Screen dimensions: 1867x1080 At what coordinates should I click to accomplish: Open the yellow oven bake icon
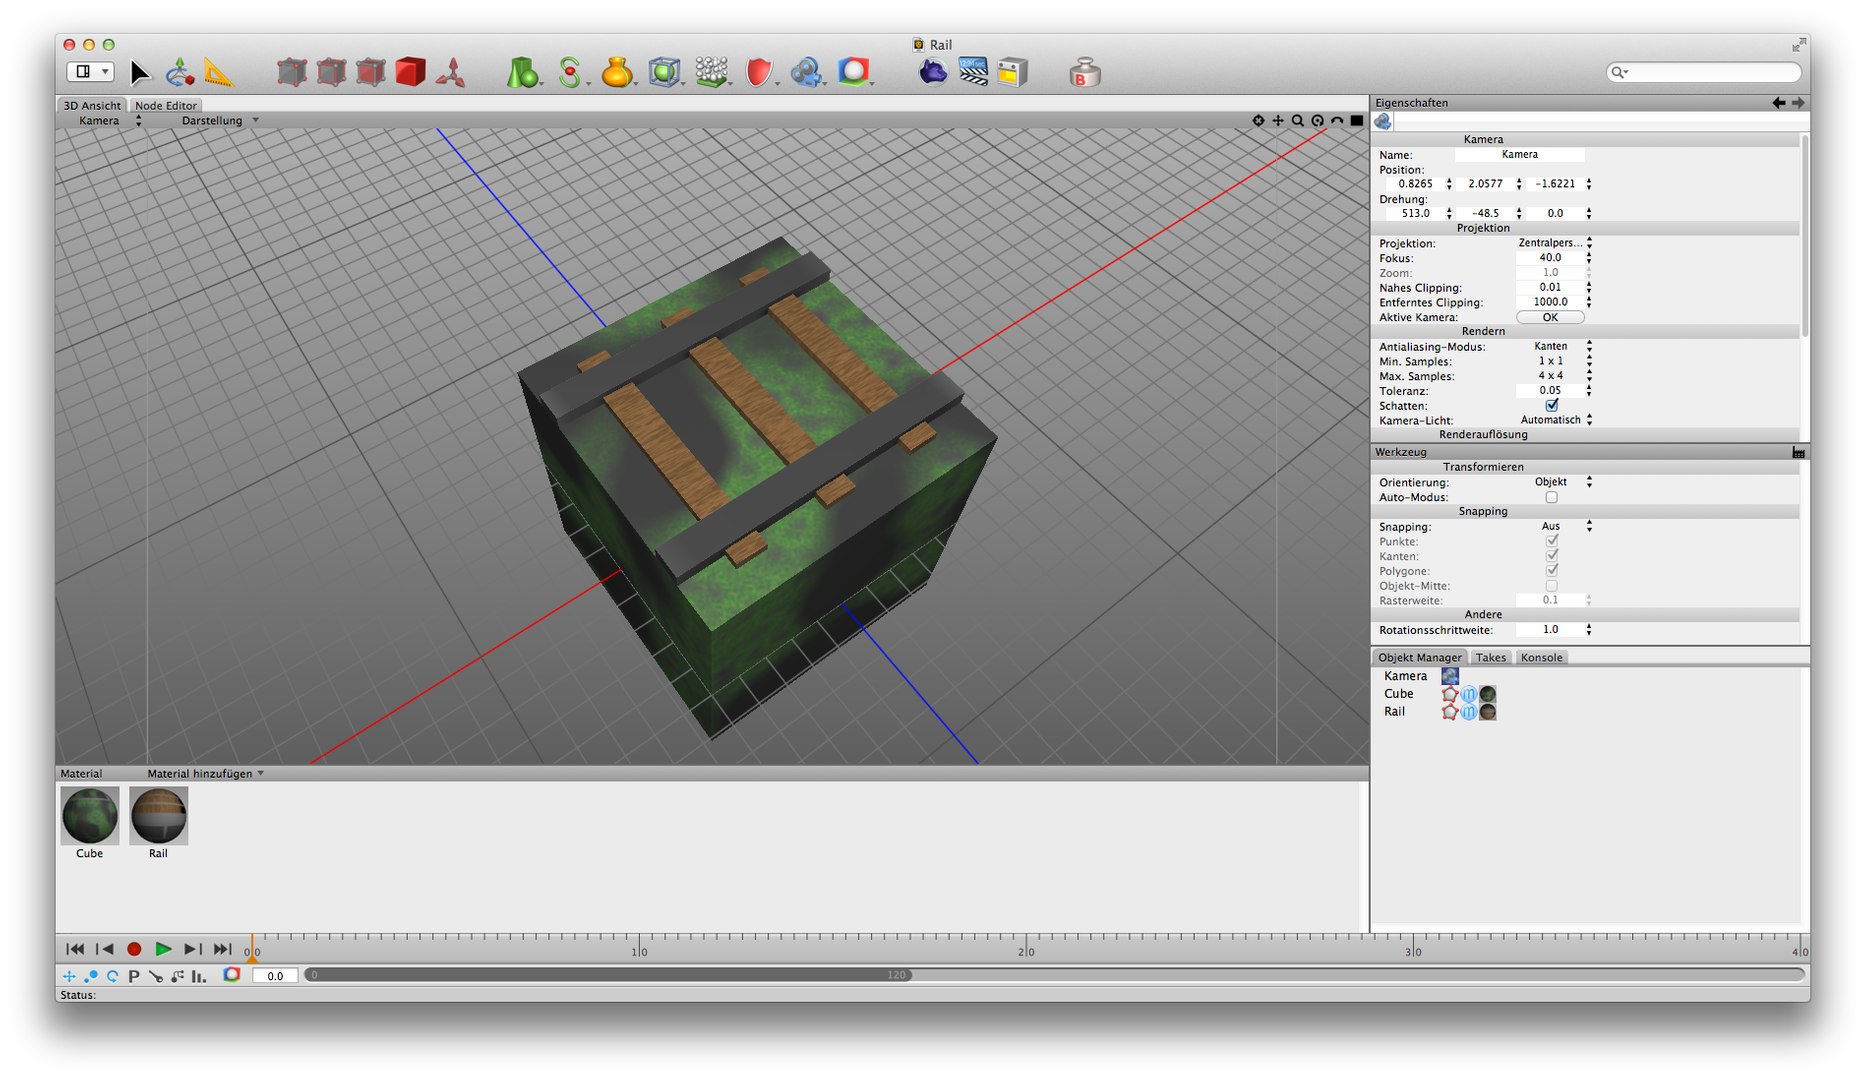(x=1012, y=72)
